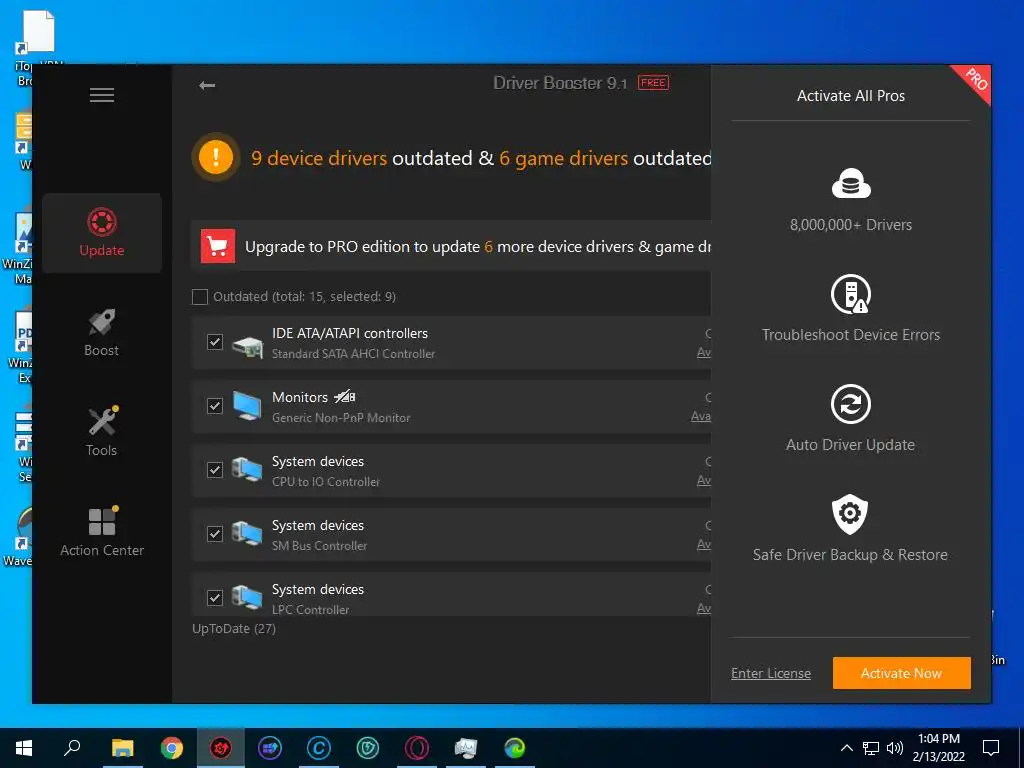Open the Tools section
1024x768 pixels.
coord(102,432)
